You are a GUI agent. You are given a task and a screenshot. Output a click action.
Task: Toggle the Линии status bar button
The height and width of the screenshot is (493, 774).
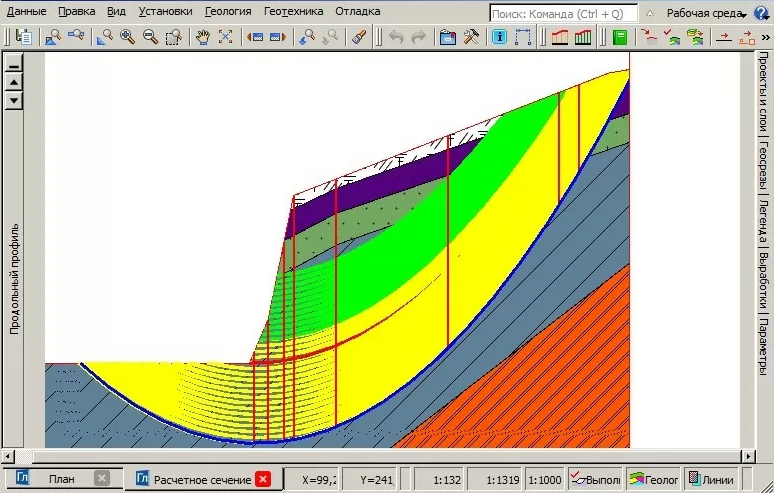point(711,479)
